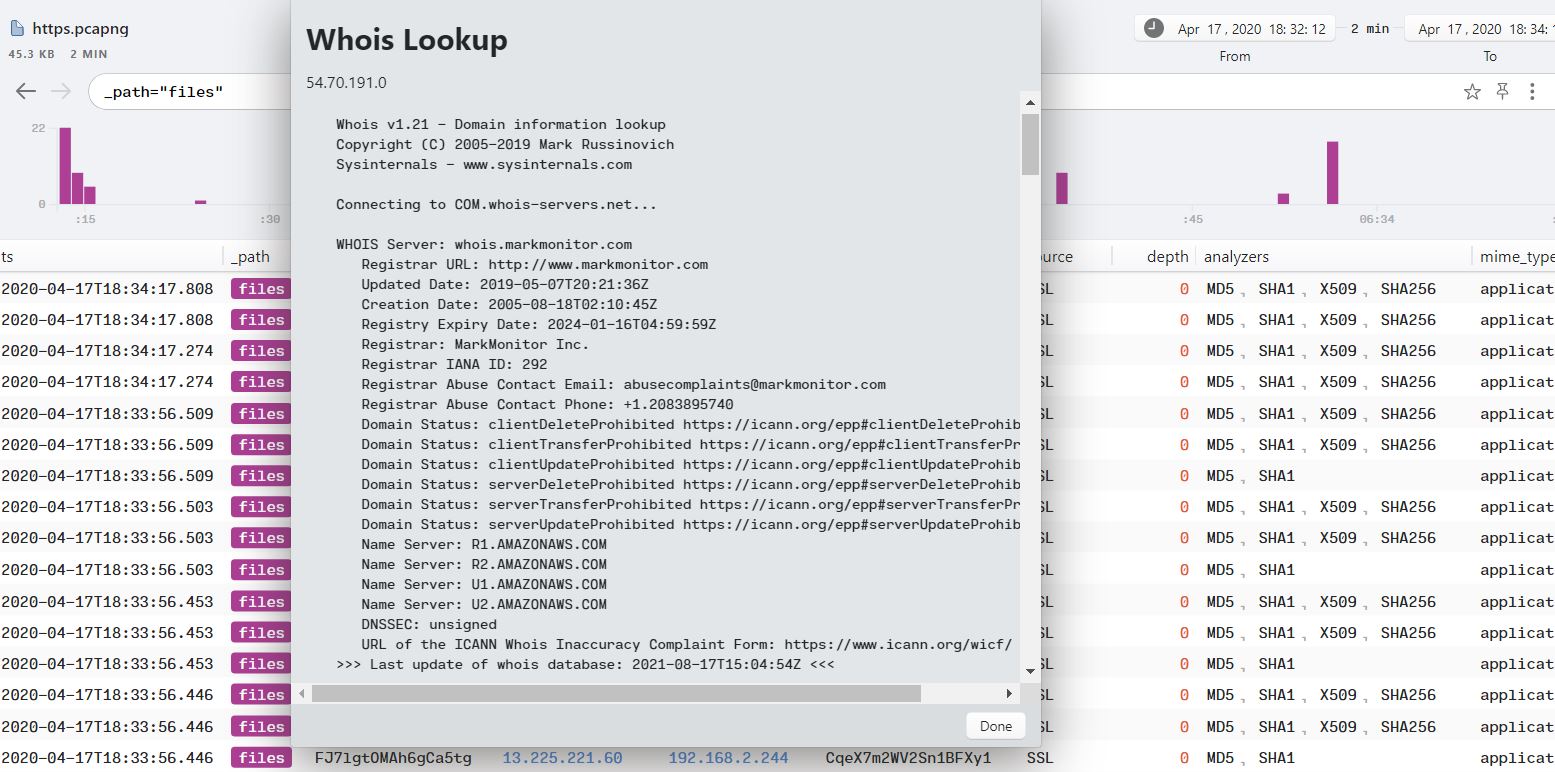
Task: Click the ICANN wicf complaint form URL
Action: (898, 644)
